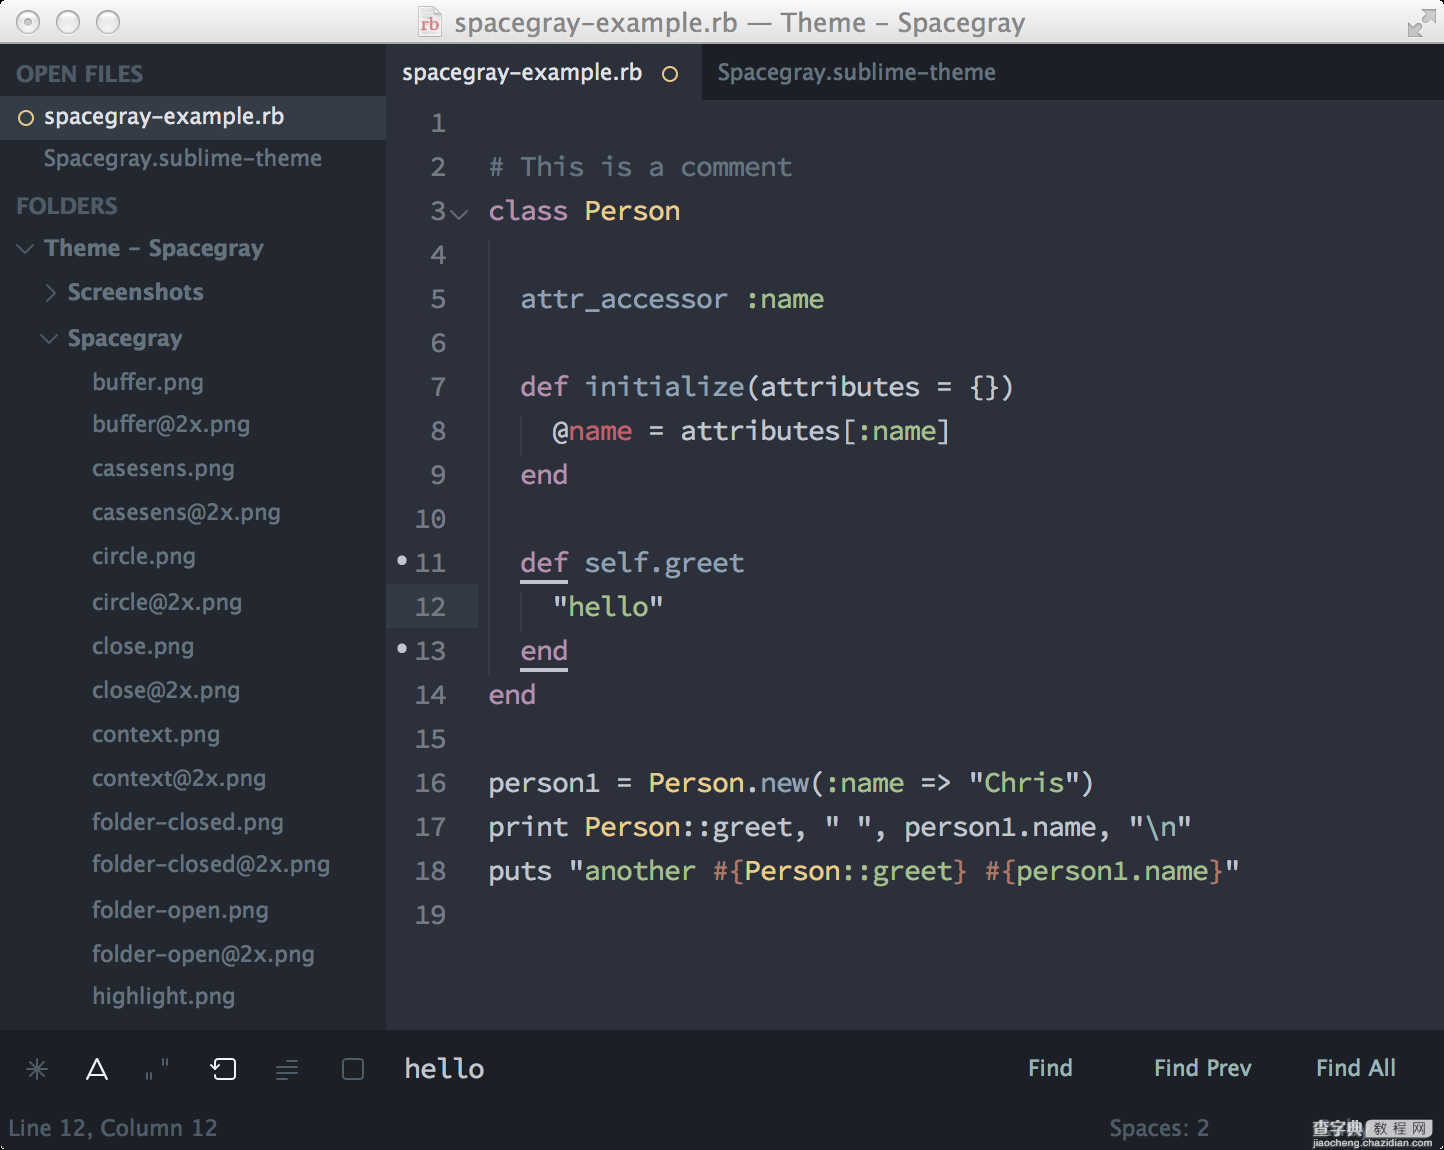This screenshot has width=1444, height=1150.
Task: Toggle wrap search option
Action: coord(223,1069)
